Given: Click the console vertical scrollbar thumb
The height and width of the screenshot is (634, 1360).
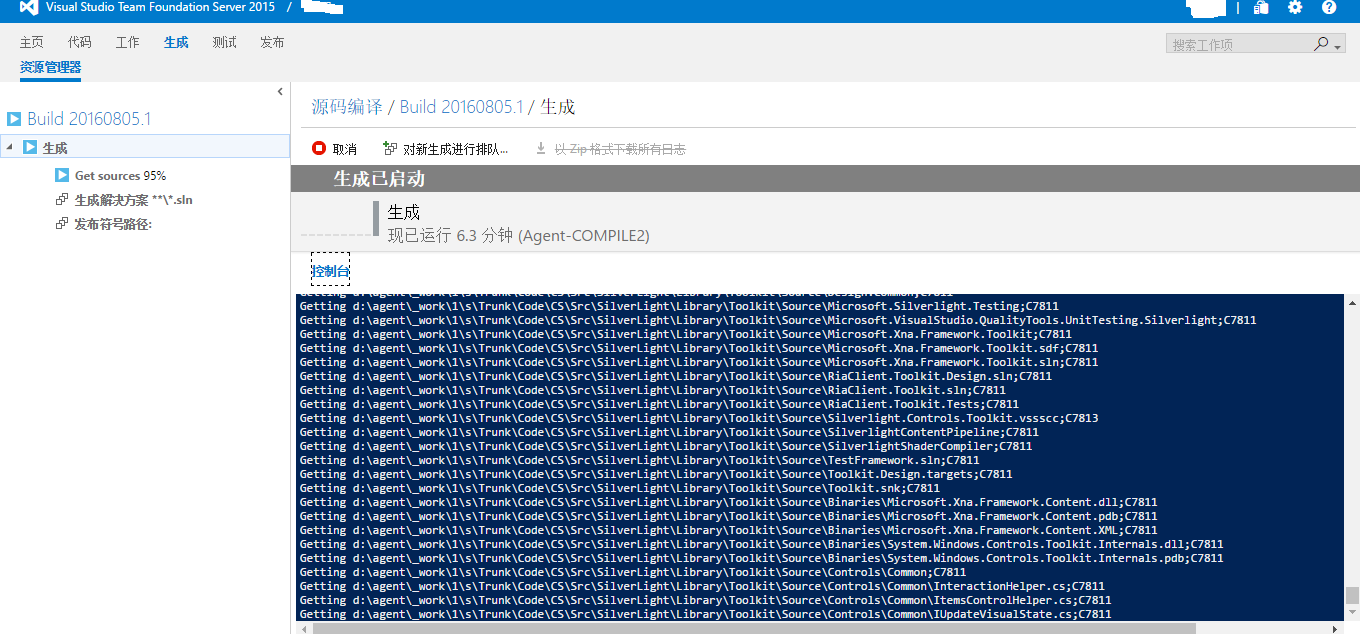Looking at the screenshot, I should click(x=1352, y=595).
